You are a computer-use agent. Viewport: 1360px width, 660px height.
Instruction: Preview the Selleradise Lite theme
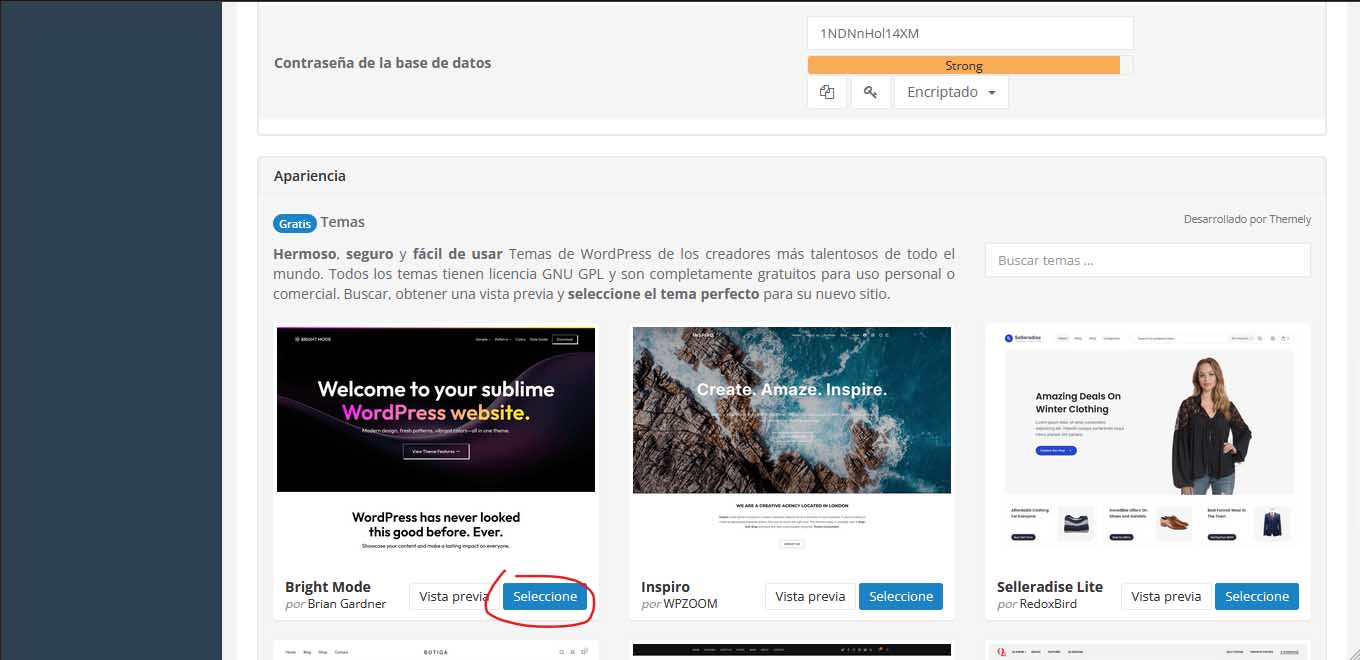1166,596
